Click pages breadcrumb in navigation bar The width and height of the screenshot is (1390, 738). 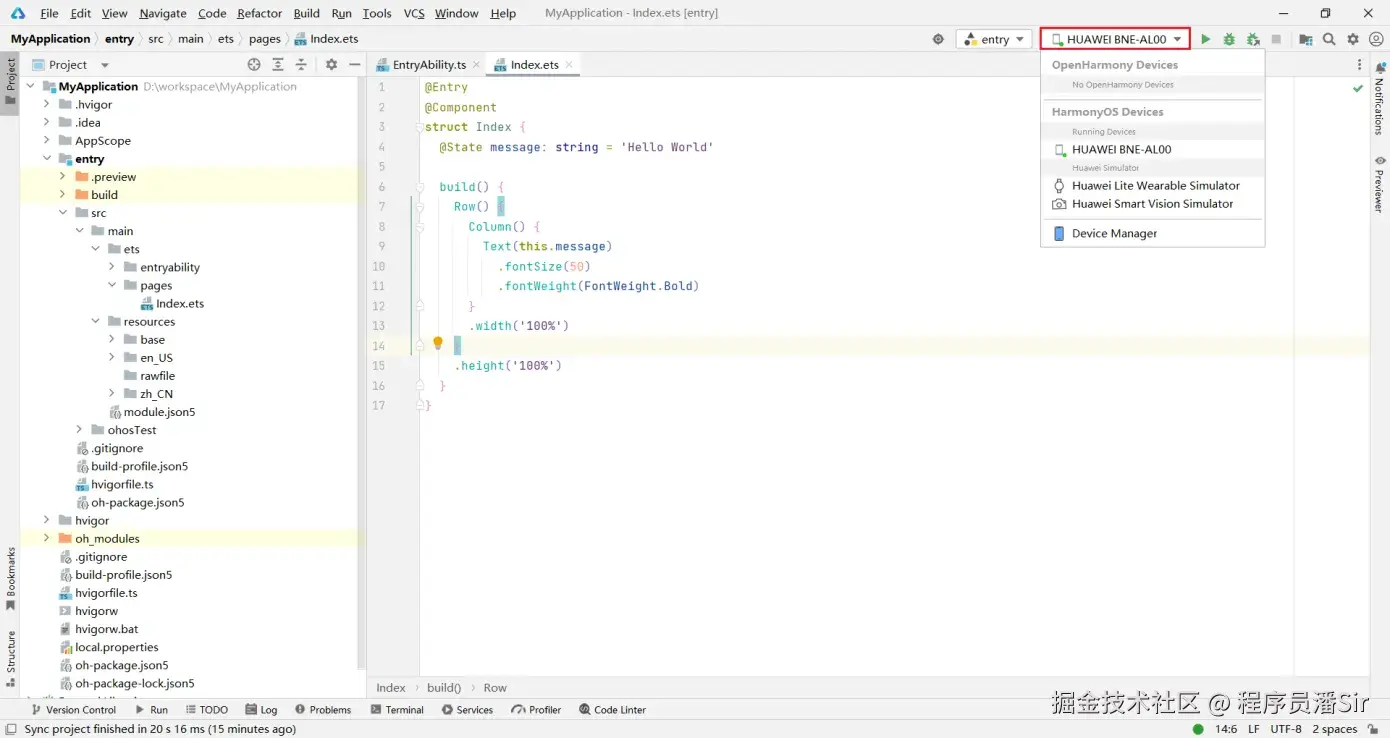[265, 39]
